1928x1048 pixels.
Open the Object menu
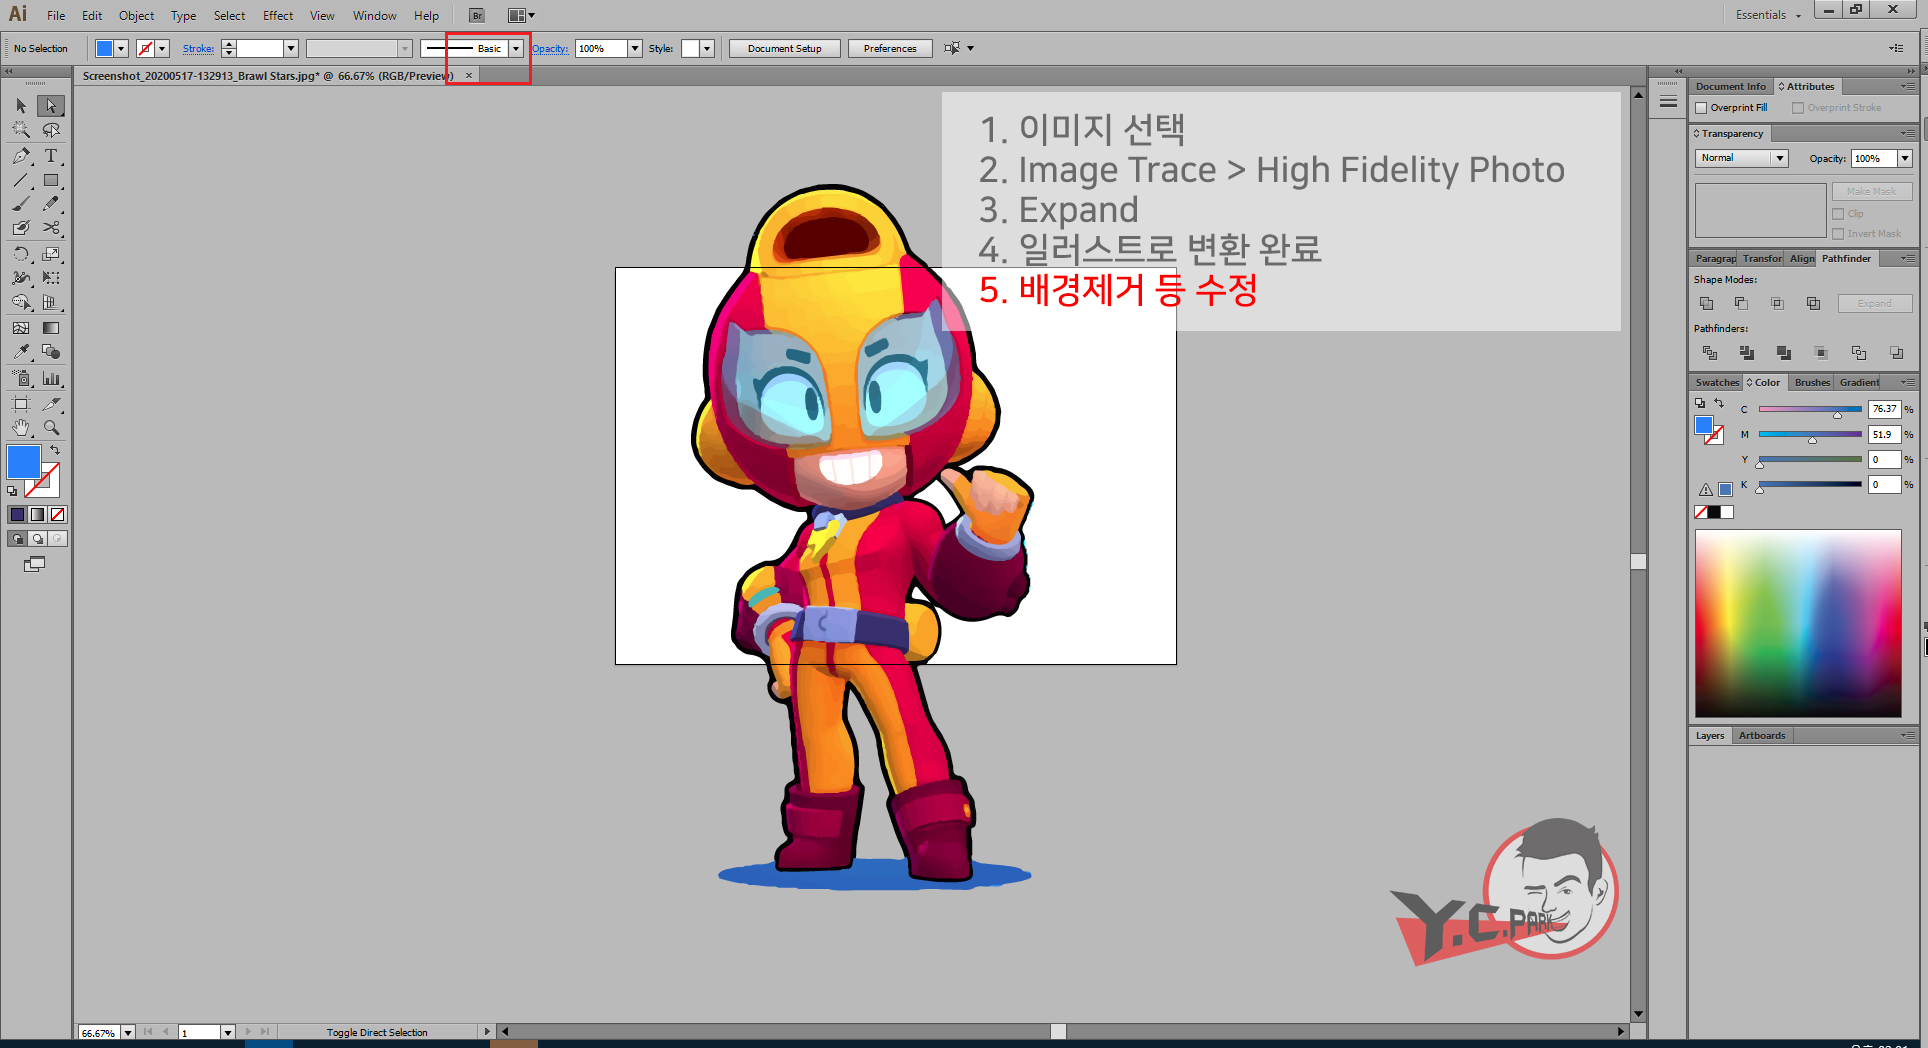[136, 15]
